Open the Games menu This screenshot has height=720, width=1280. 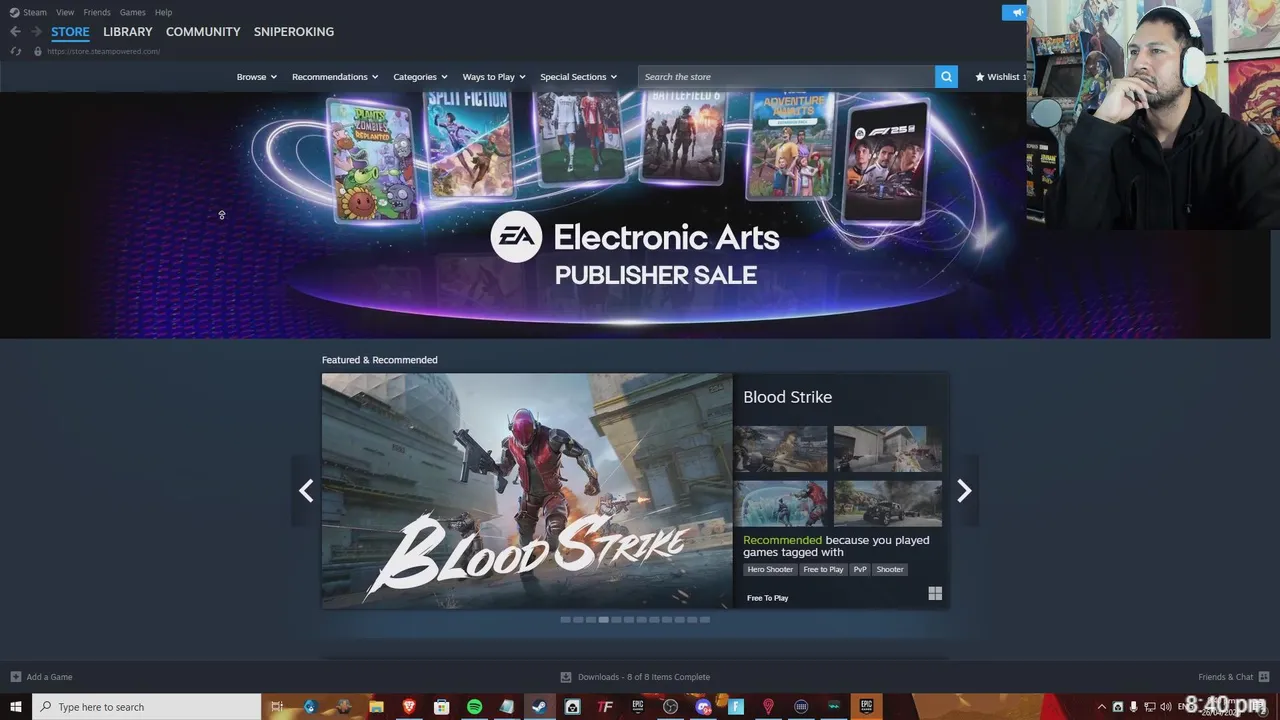point(132,12)
